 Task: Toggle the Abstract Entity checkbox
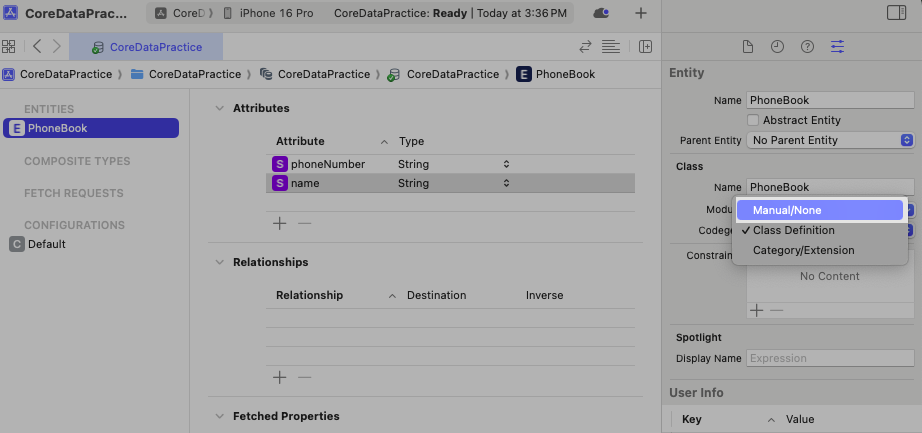752,120
